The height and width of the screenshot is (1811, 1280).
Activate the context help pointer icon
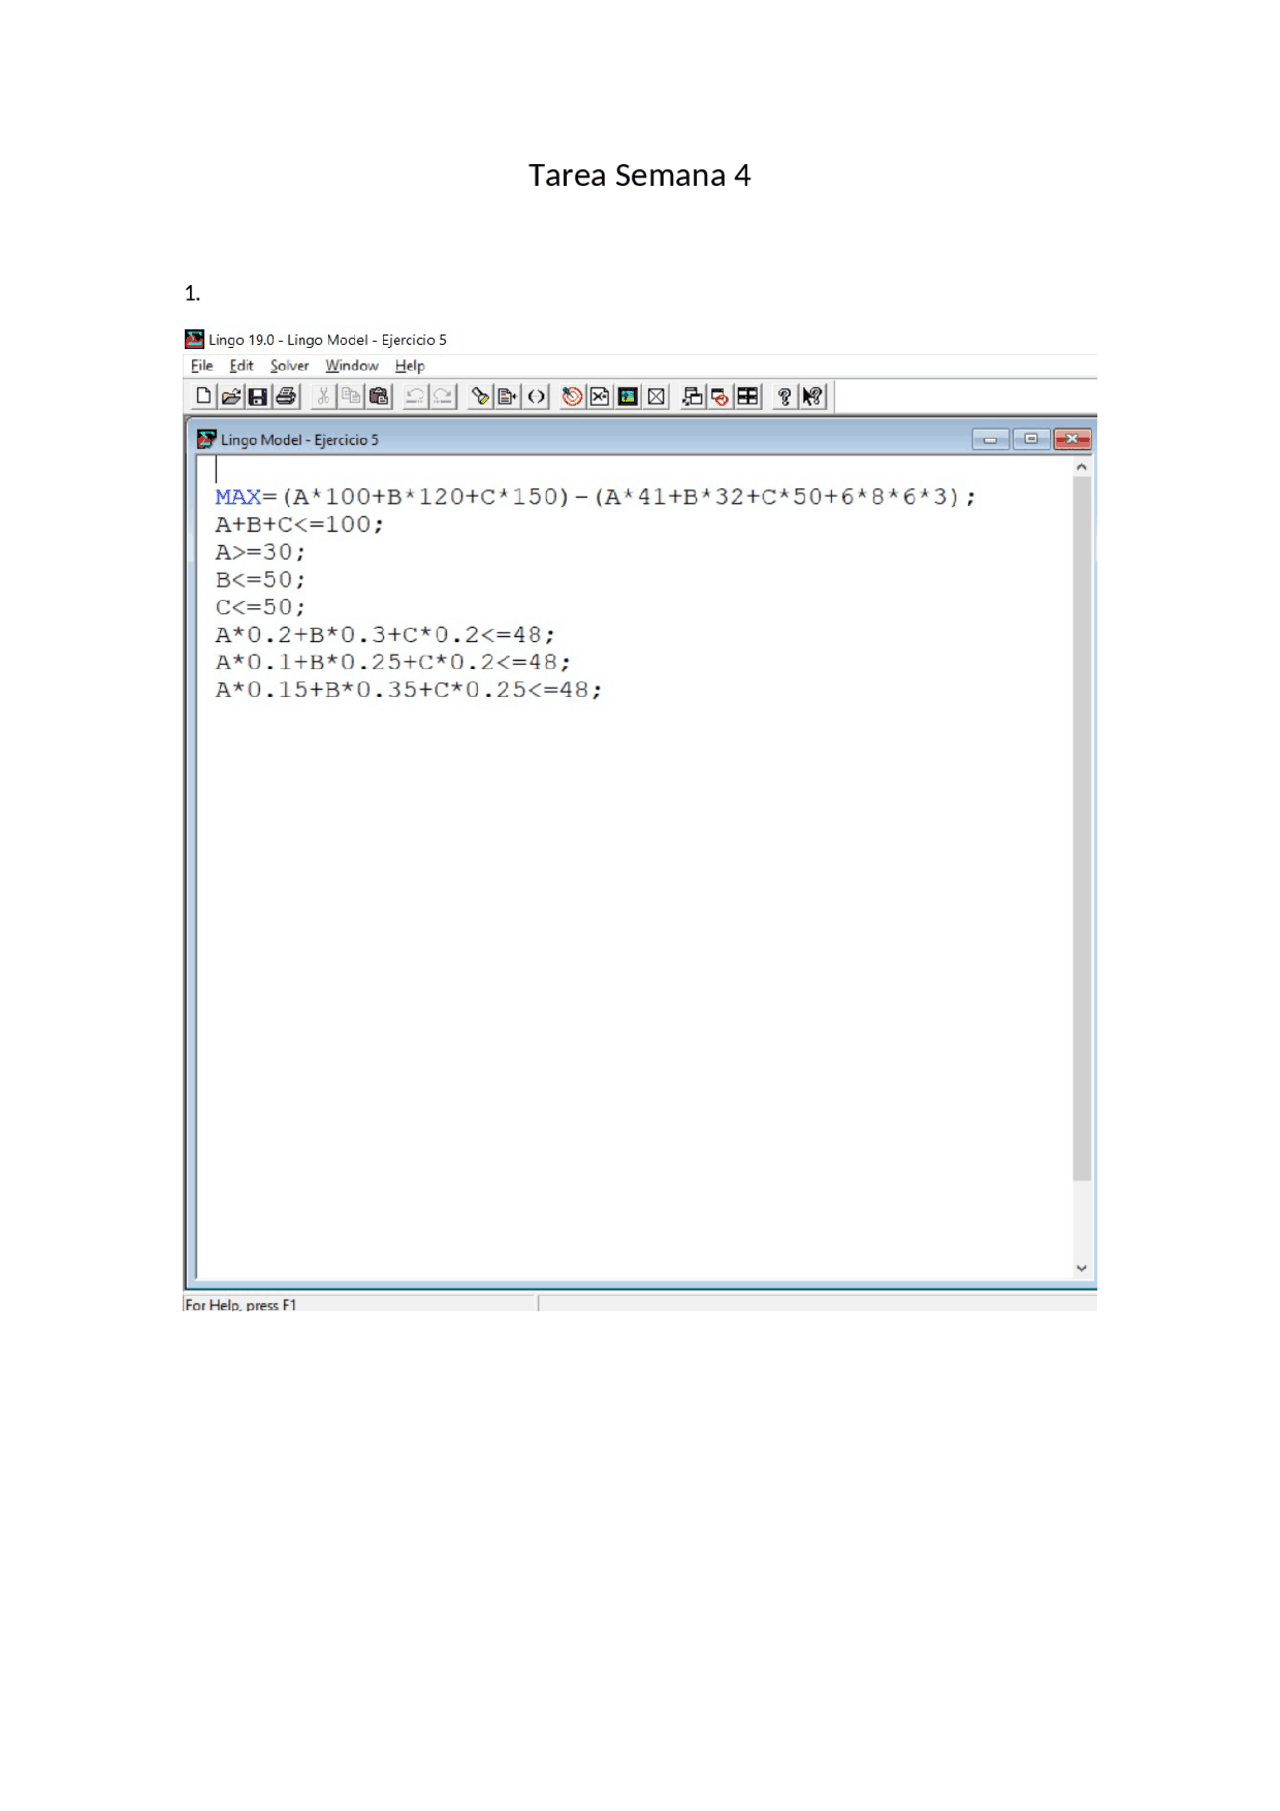click(x=813, y=396)
